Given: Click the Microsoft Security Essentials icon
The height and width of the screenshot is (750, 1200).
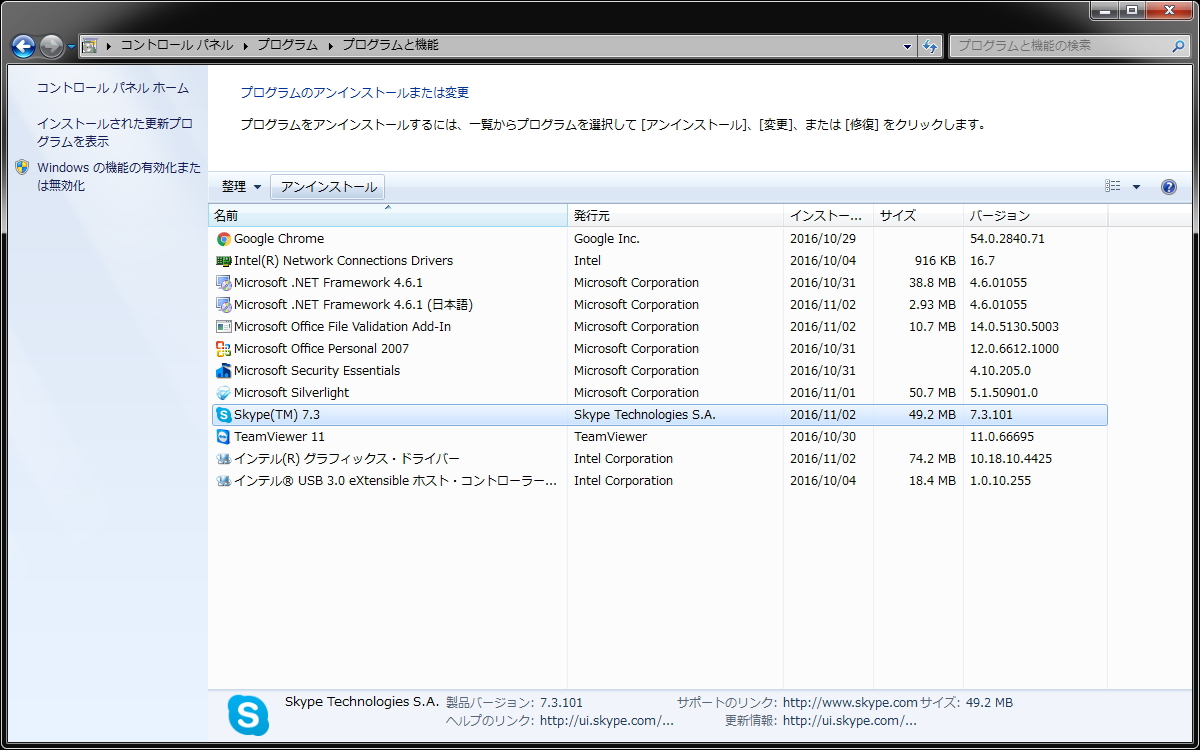Looking at the screenshot, I should [224, 371].
